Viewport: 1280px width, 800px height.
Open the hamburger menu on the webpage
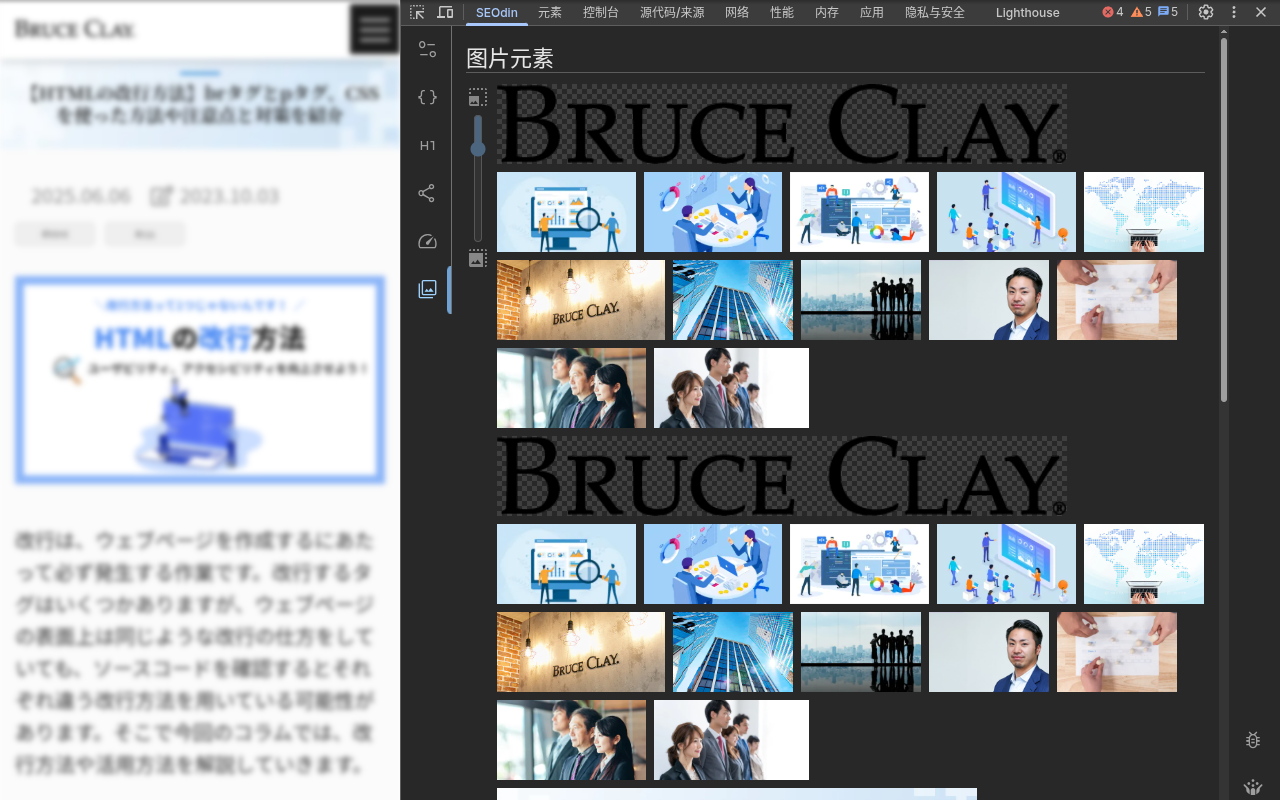(x=375, y=30)
